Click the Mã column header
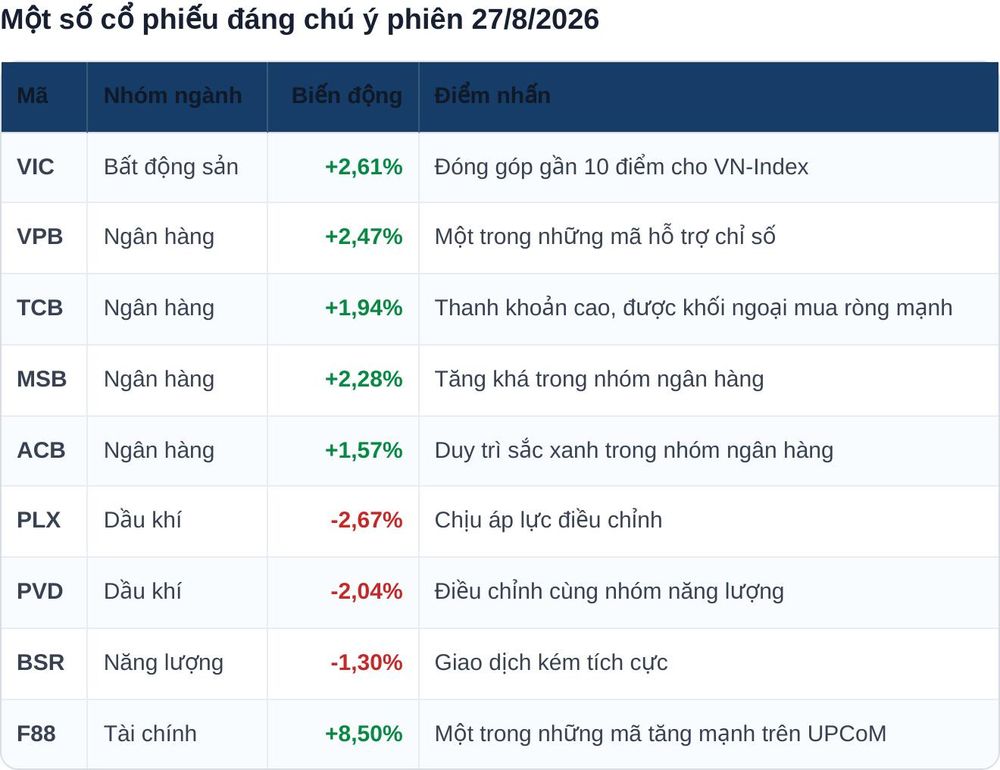The height and width of the screenshot is (770, 1000). (x=33, y=96)
